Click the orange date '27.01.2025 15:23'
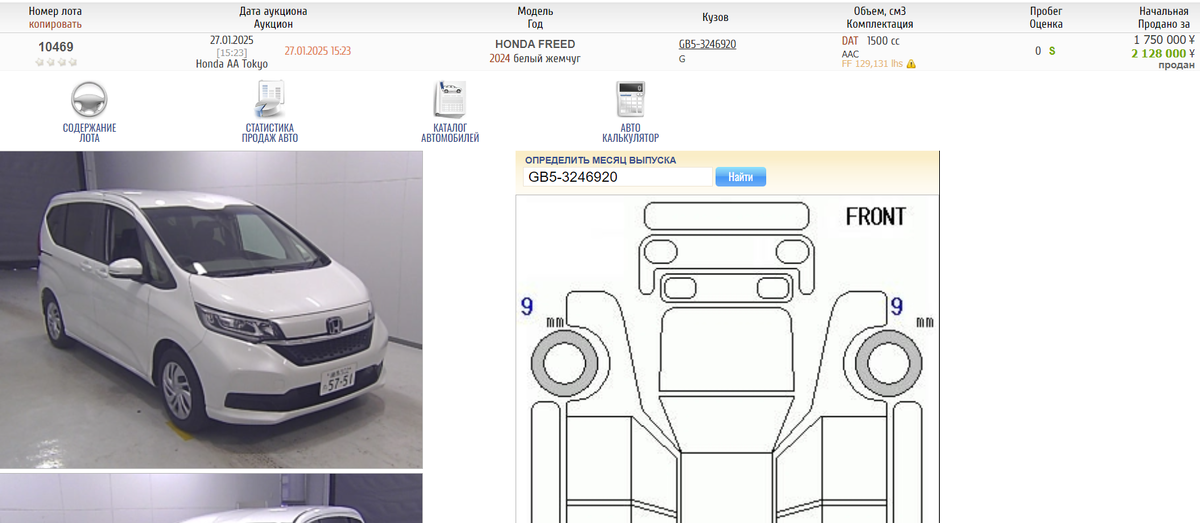The width and height of the screenshot is (1200, 523). (318, 50)
